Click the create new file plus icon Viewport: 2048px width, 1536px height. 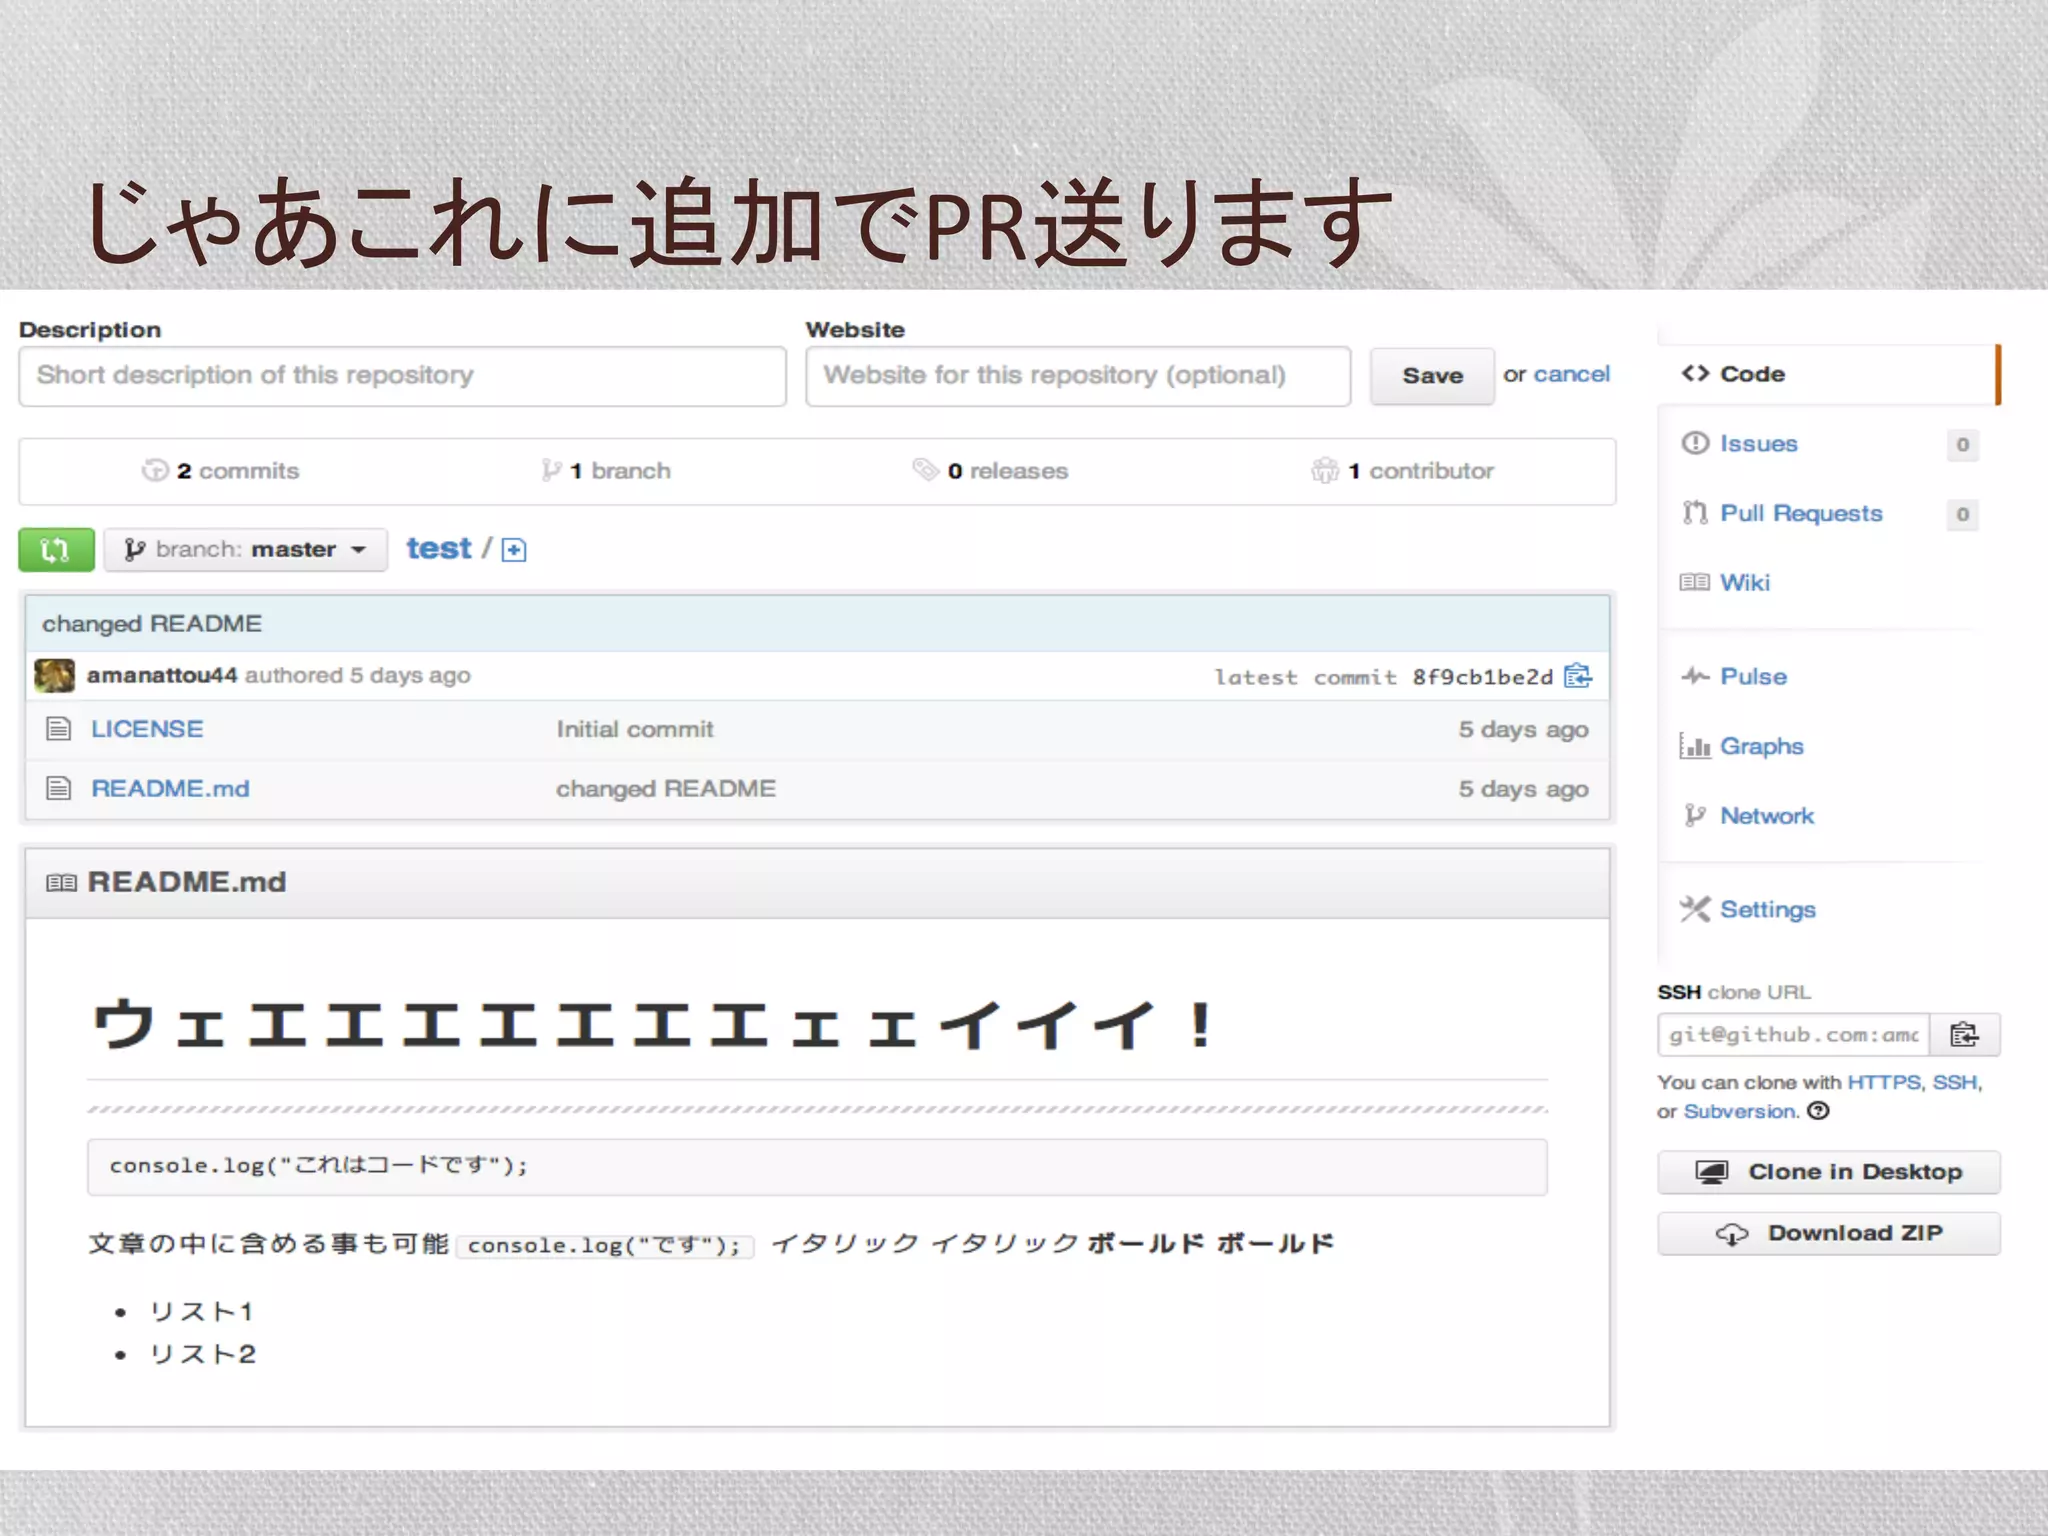pos(514,550)
